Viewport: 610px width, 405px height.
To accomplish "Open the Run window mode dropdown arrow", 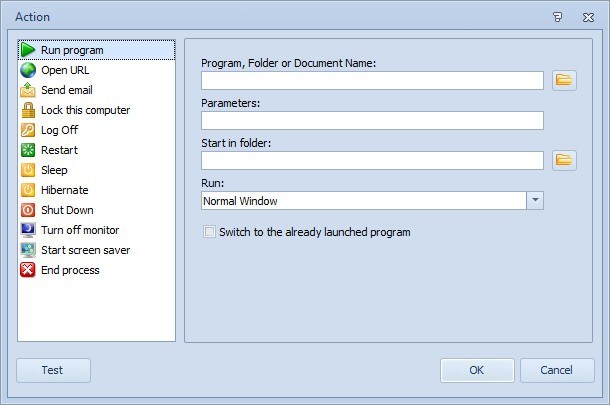I will point(535,201).
